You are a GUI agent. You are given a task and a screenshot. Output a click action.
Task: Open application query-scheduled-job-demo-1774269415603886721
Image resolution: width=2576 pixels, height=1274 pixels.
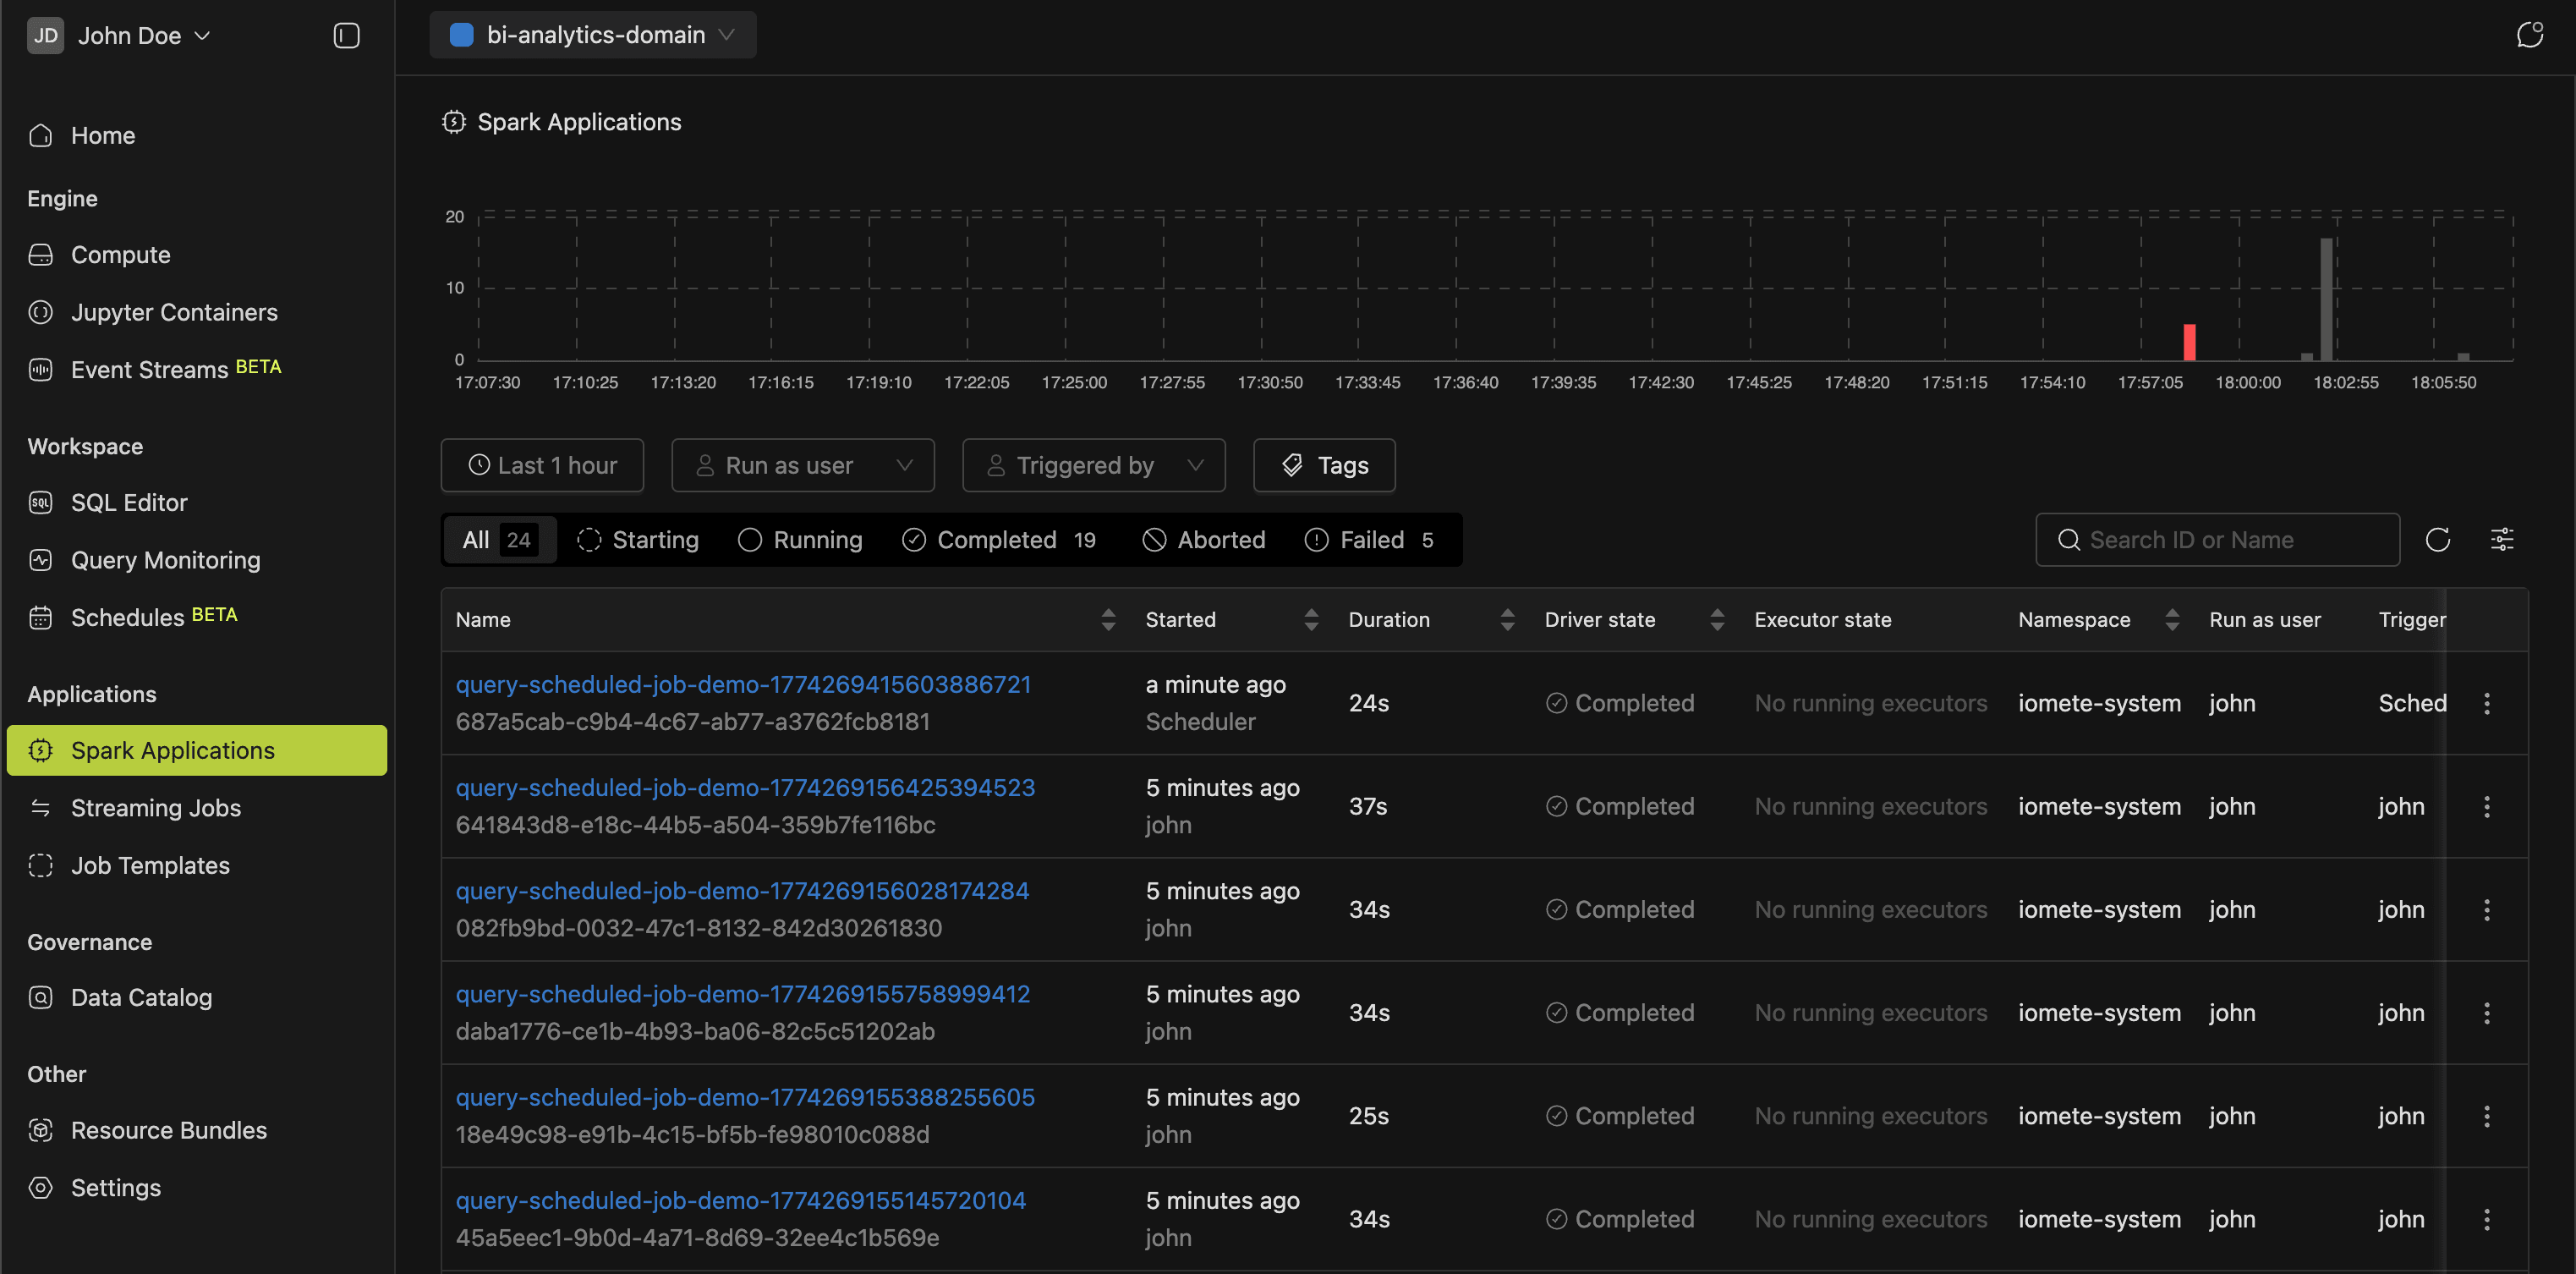click(743, 684)
